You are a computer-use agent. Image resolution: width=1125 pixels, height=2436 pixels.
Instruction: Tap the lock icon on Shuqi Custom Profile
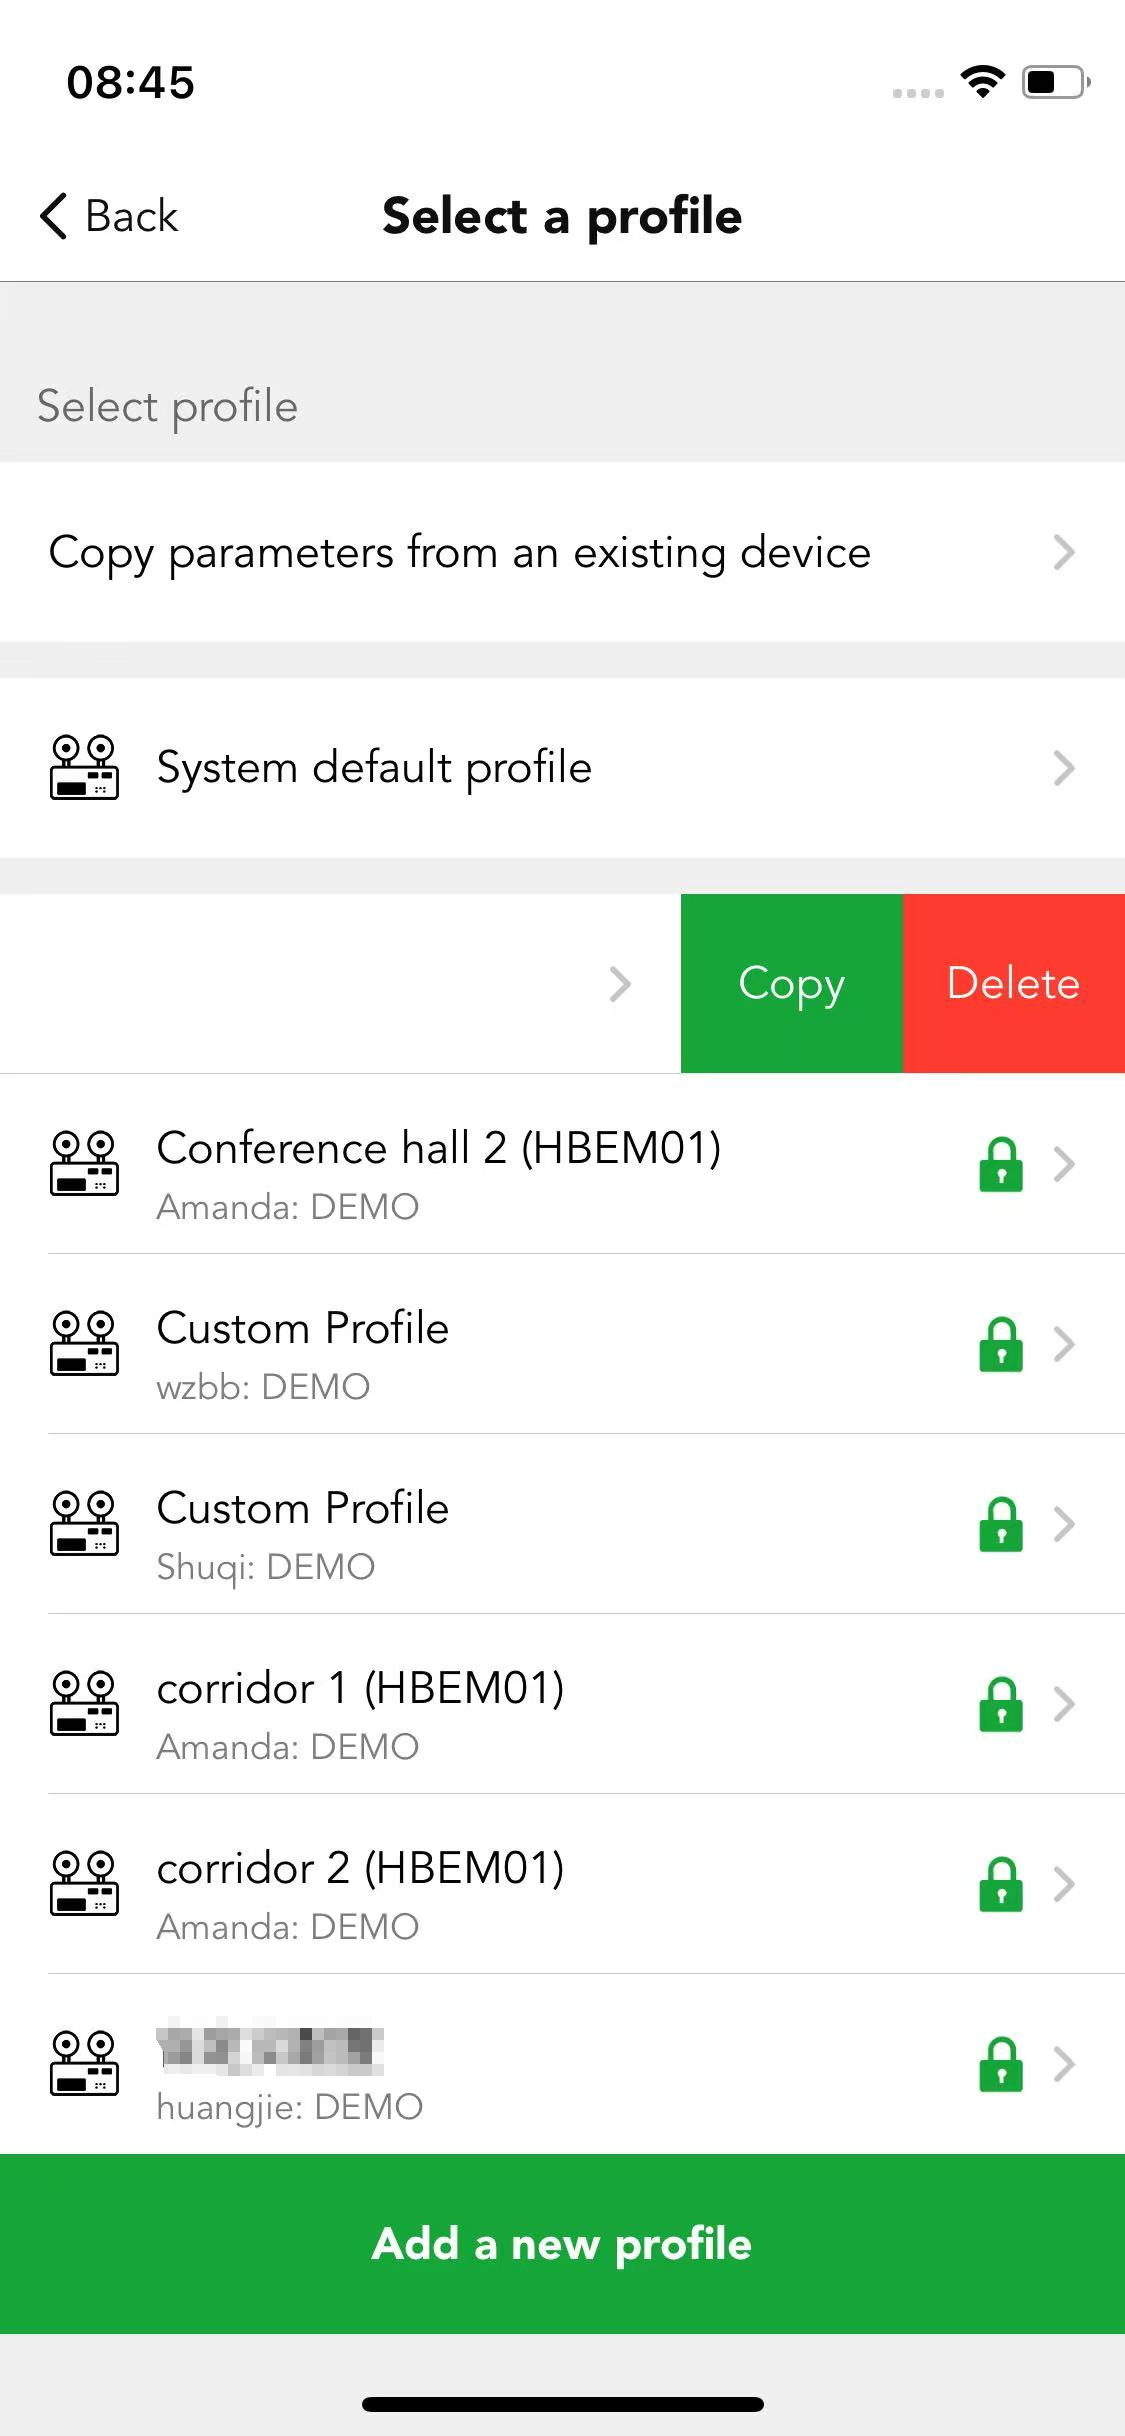coord(1000,1524)
